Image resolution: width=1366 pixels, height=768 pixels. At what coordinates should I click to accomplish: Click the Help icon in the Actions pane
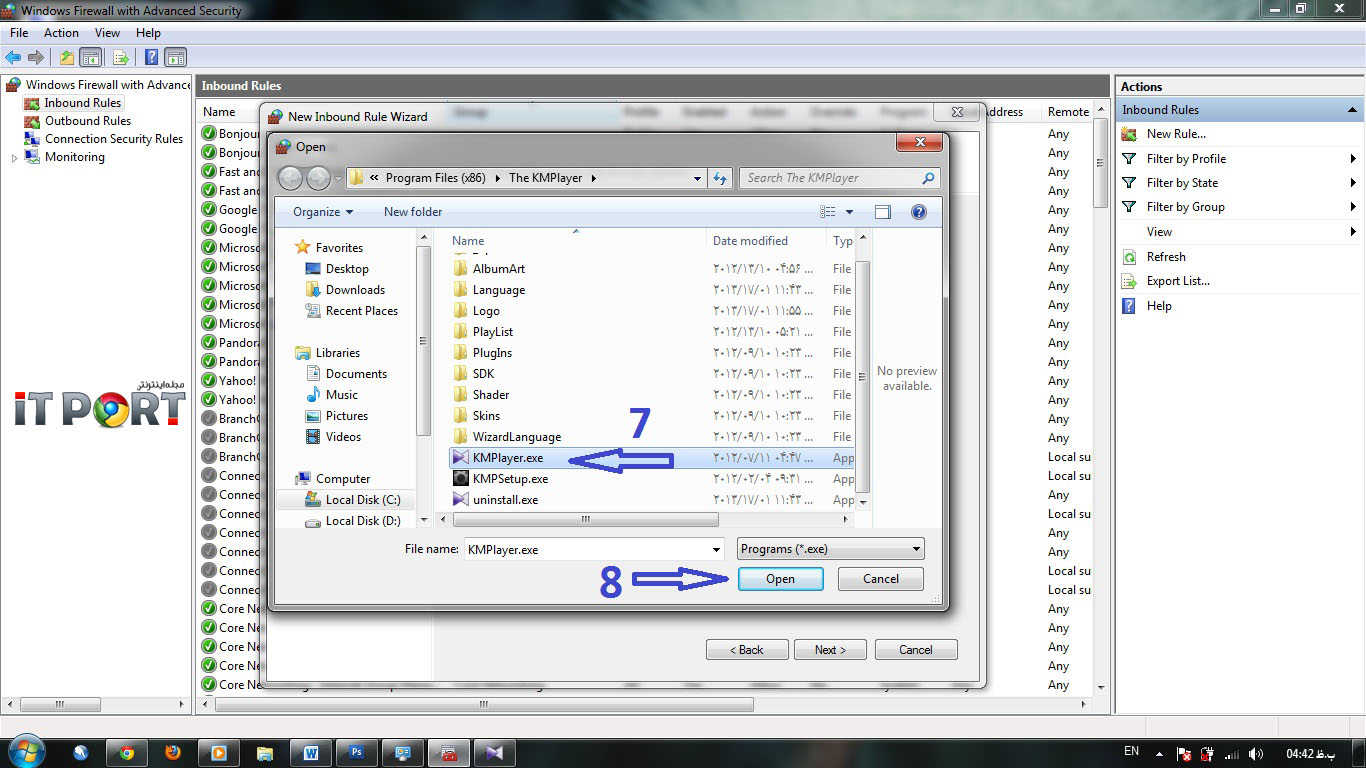[x=1129, y=306]
